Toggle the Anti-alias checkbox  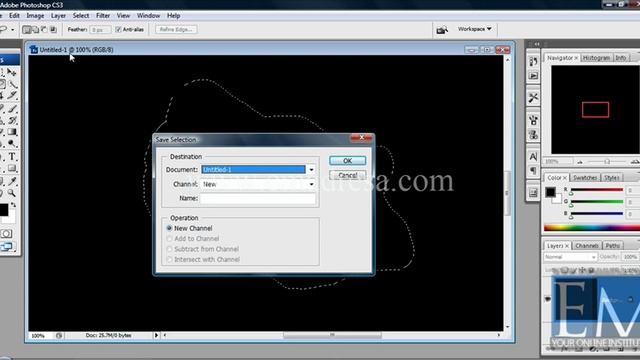pyautogui.click(x=118, y=30)
